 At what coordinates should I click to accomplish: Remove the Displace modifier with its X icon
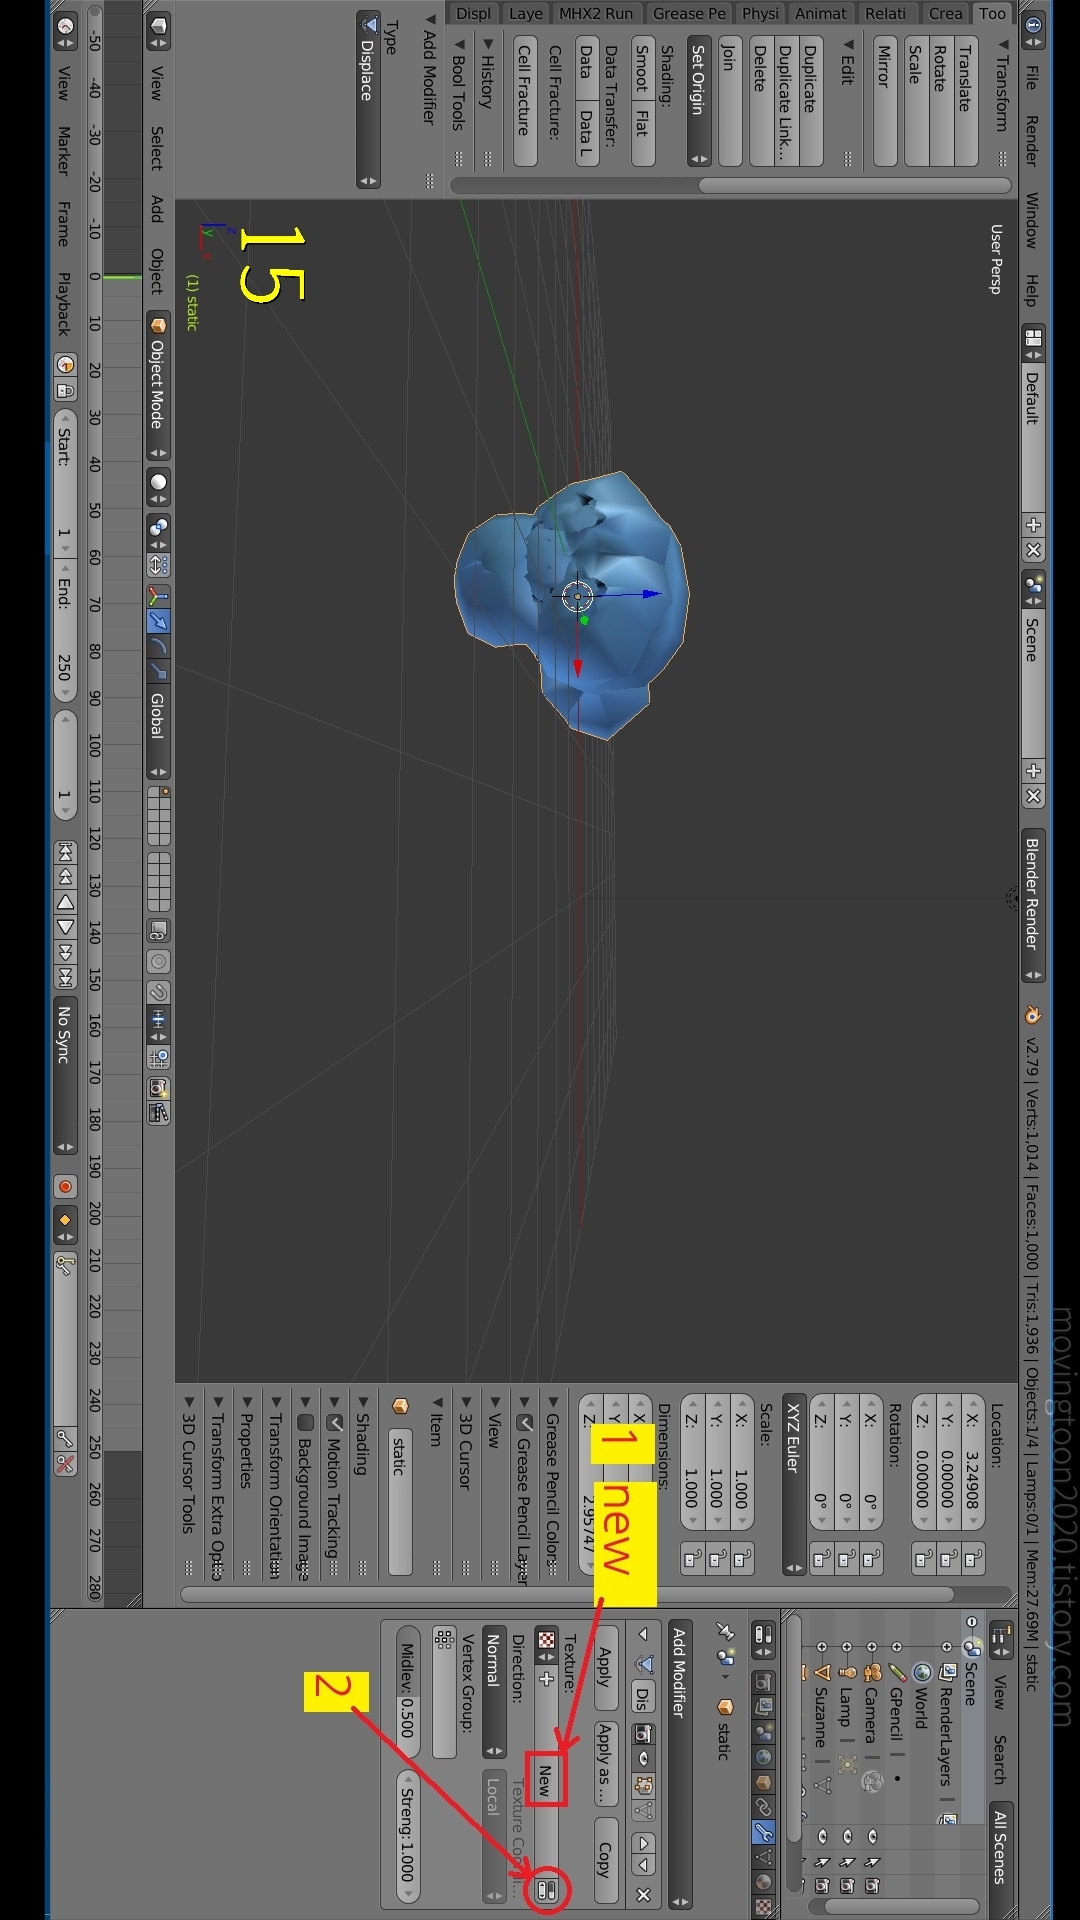point(643,1895)
